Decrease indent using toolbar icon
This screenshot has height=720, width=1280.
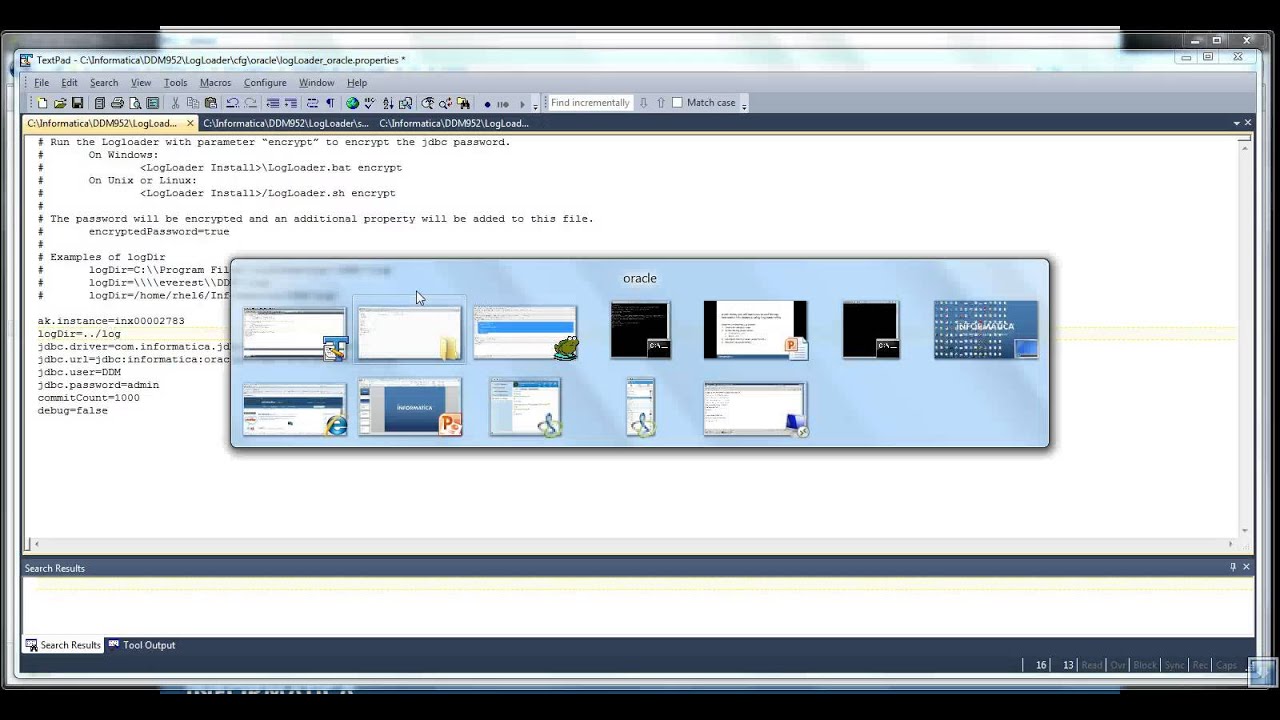click(x=273, y=103)
